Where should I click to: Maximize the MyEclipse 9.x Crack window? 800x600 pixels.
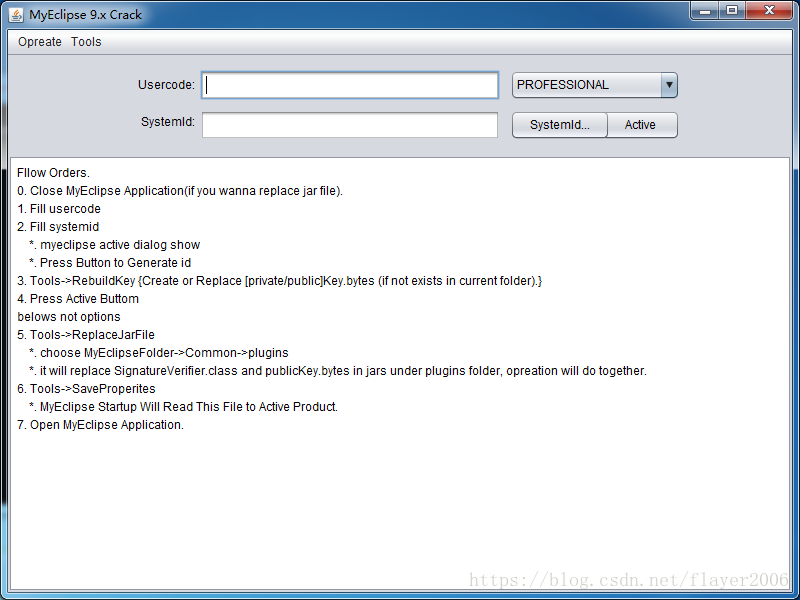click(x=732, y=11)
